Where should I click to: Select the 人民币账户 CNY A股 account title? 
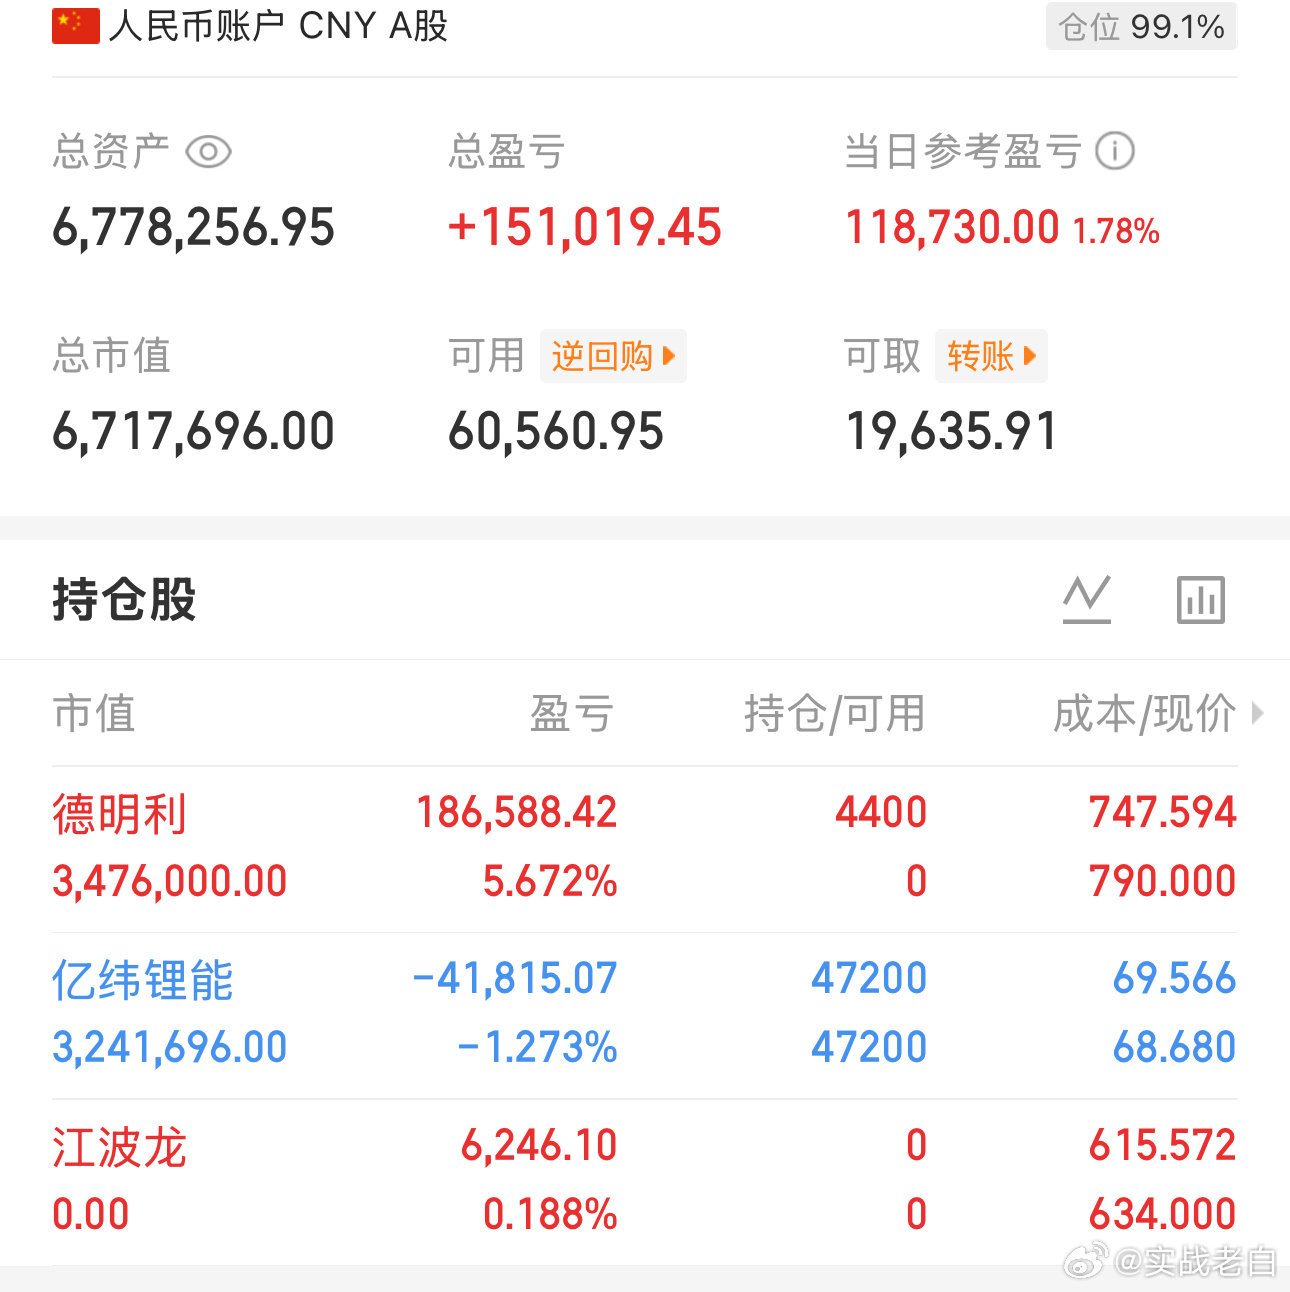coord(279,26)
